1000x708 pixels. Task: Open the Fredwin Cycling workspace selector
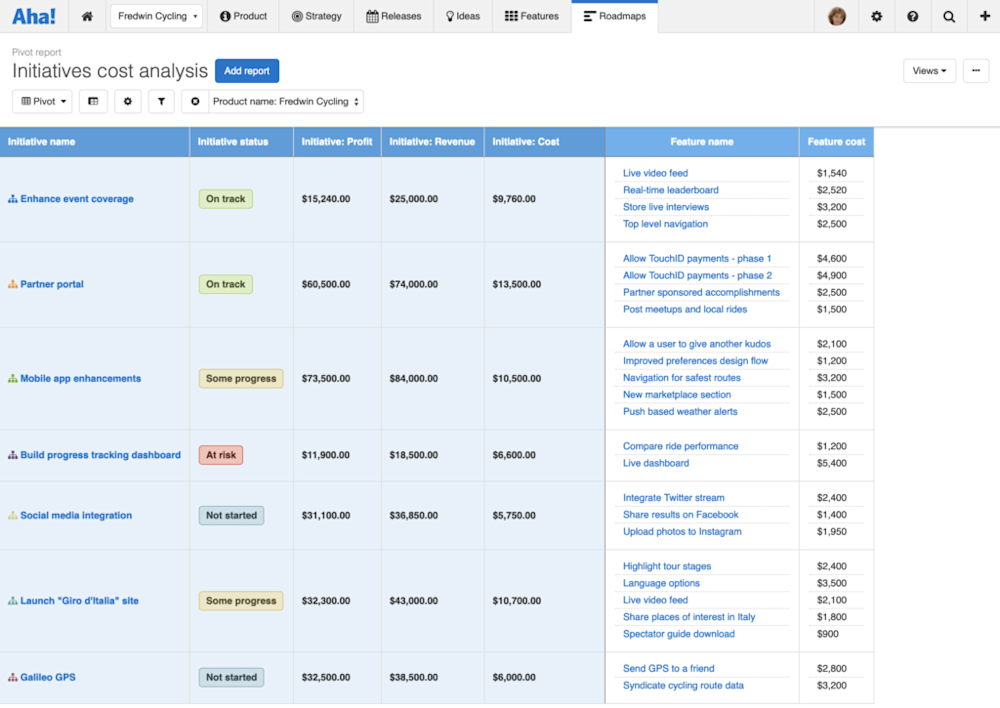(x=156, y=16)
